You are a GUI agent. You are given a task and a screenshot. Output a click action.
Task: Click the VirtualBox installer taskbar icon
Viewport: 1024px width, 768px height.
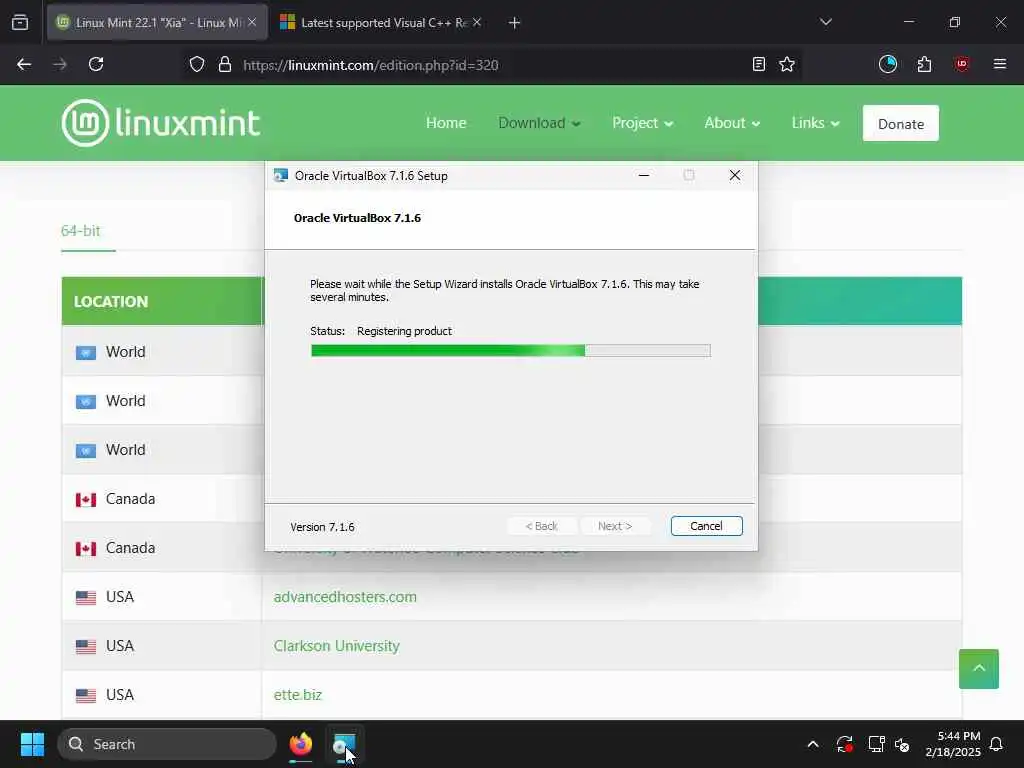344,744
